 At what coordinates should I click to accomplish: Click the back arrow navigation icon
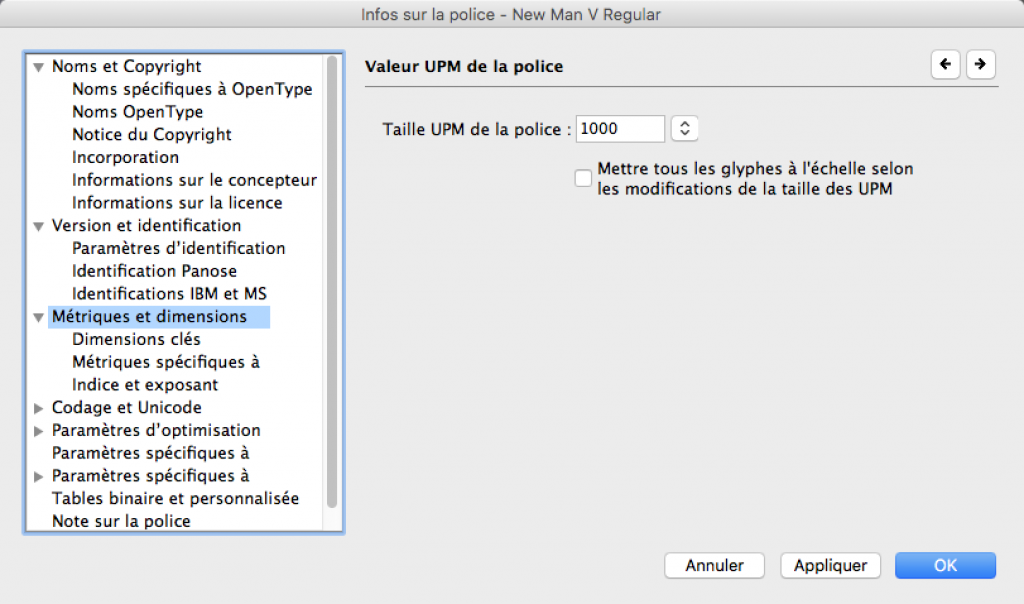pyautogui.click(x=945, y=64)
